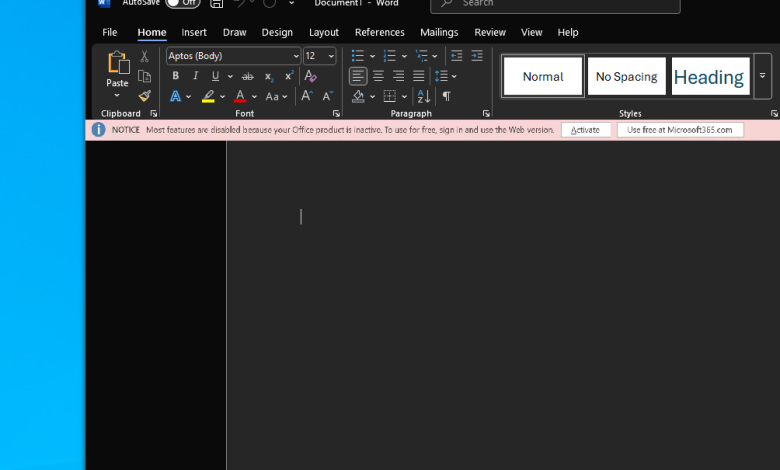The width and height of the screenshot is (780, 470).
Task: Click the Activate button in notice bar
Action: coord(585,130)
